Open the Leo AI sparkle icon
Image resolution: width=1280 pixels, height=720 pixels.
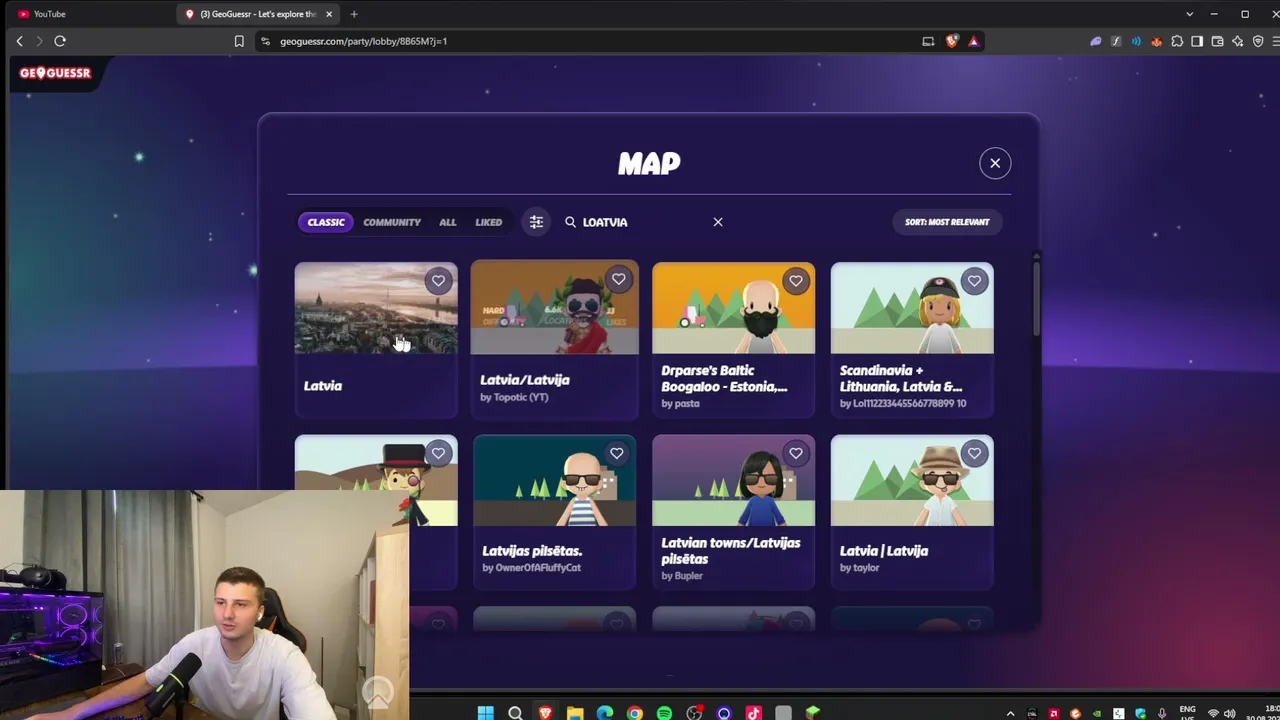(x=1238, y=41)
